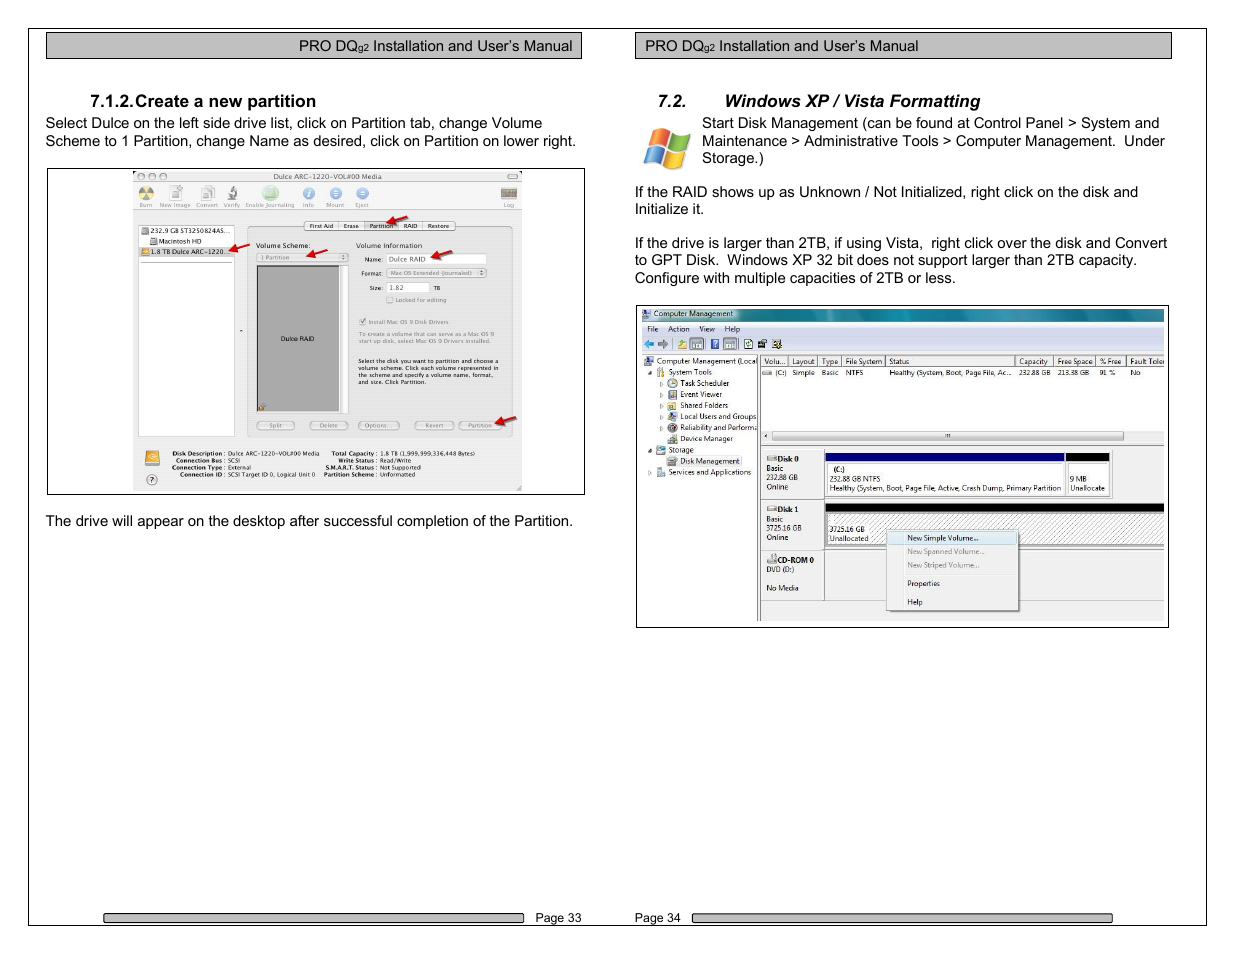Image resolution: width=1235 pixels, height=954 pixels.
Task: Open the Format Mac OS Extended dropdown
Action: [x=437, y=273]
